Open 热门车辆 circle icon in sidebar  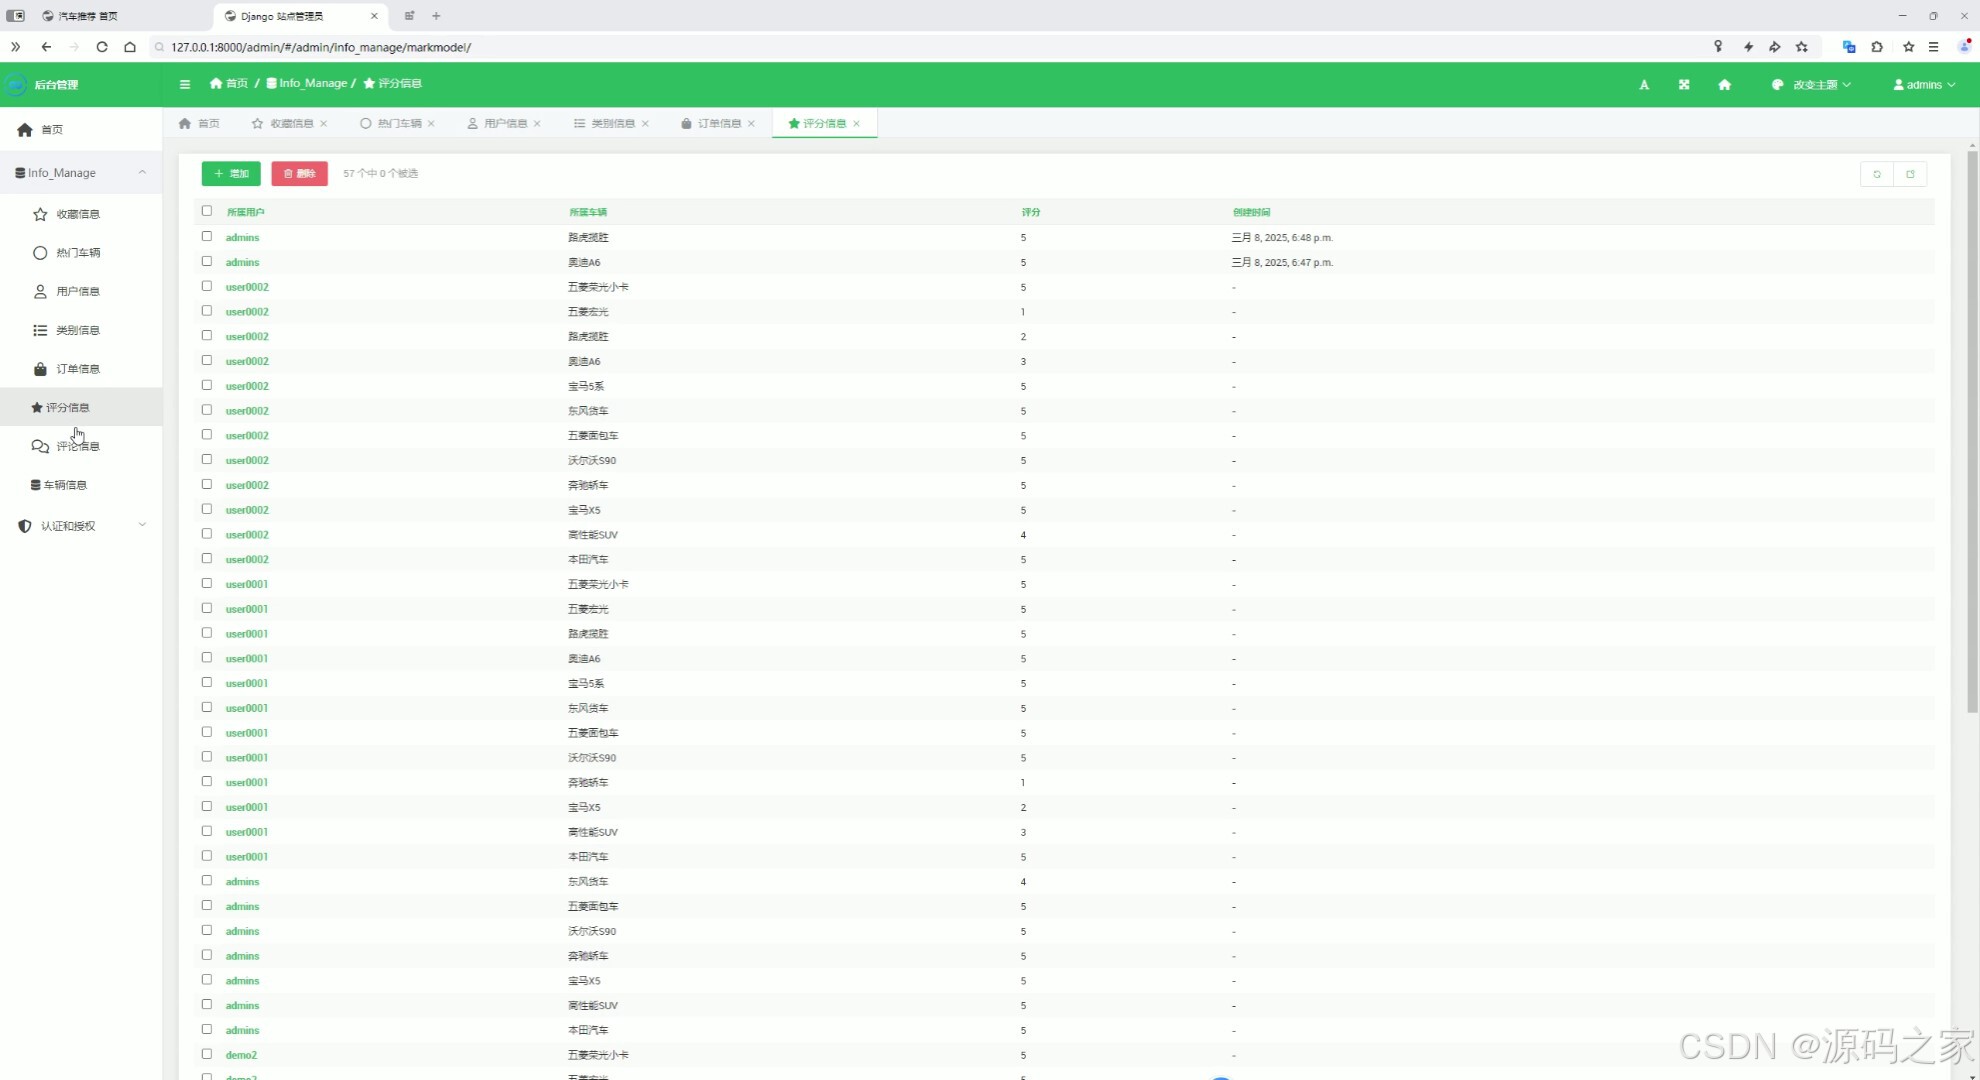(x=40, y=253)
